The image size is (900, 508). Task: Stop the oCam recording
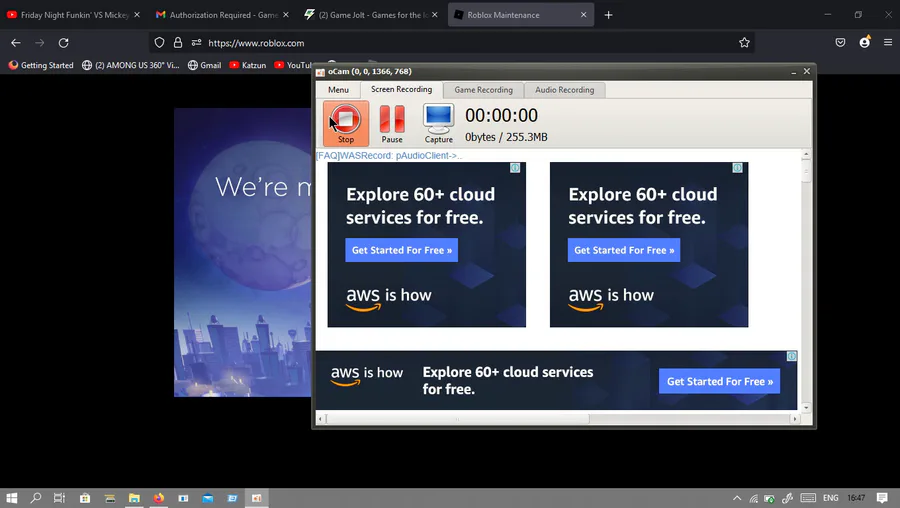[346, 123]
